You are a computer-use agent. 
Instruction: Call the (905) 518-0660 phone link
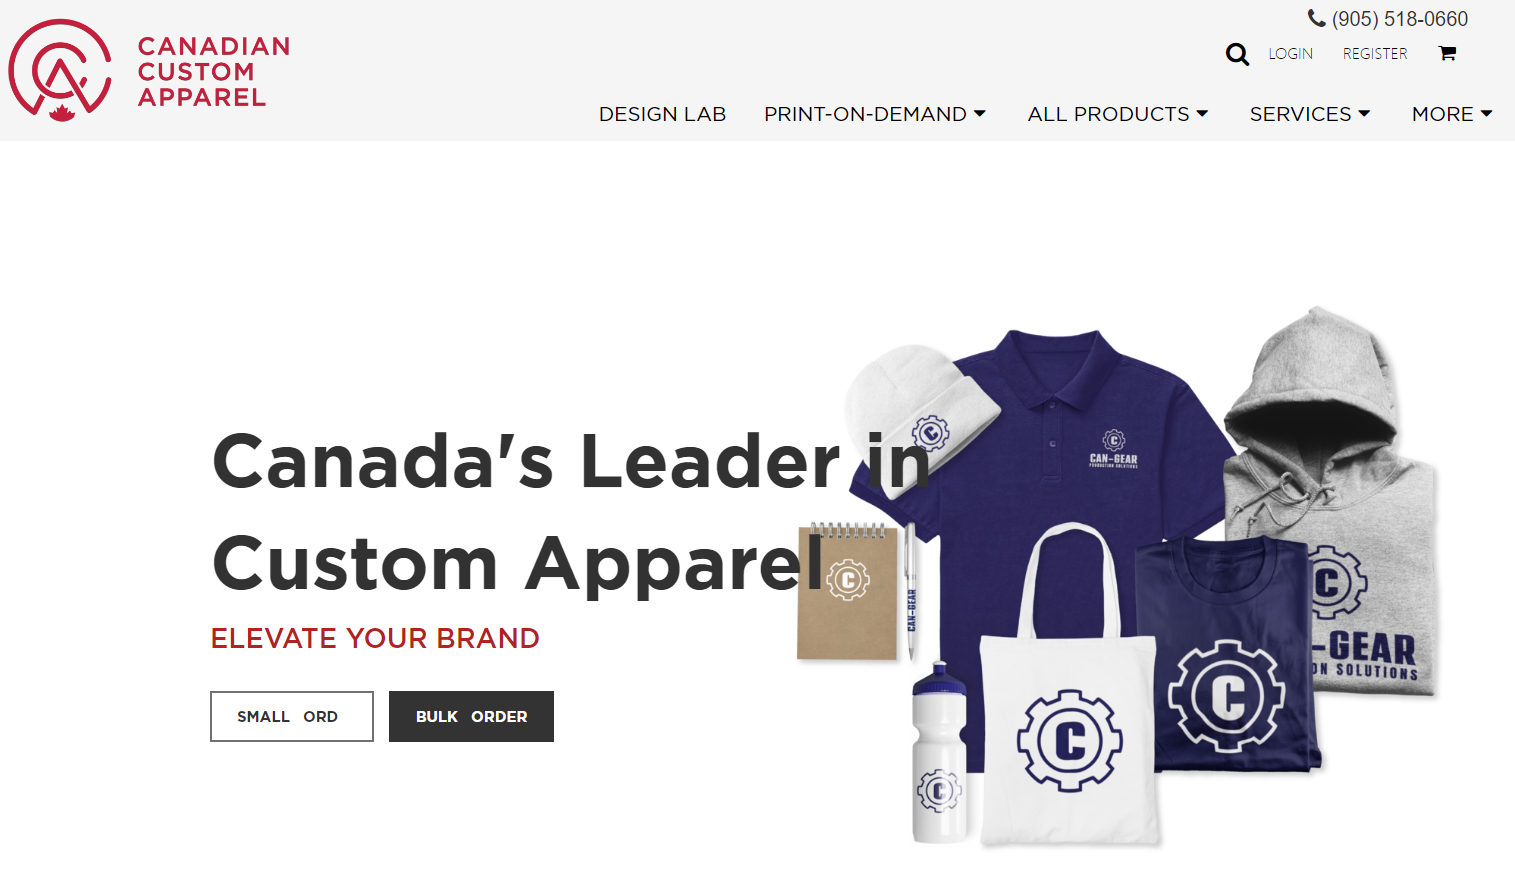tap(1400, 19)
